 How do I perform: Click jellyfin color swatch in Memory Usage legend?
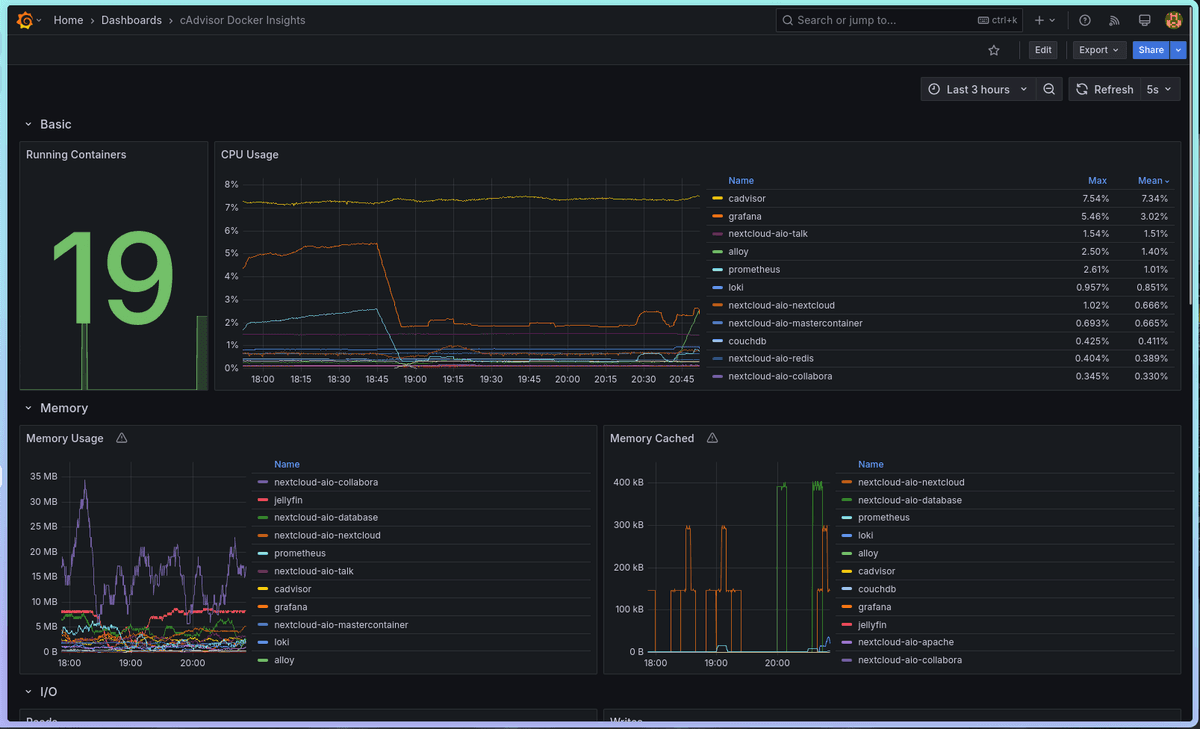(x=263, y=500)
